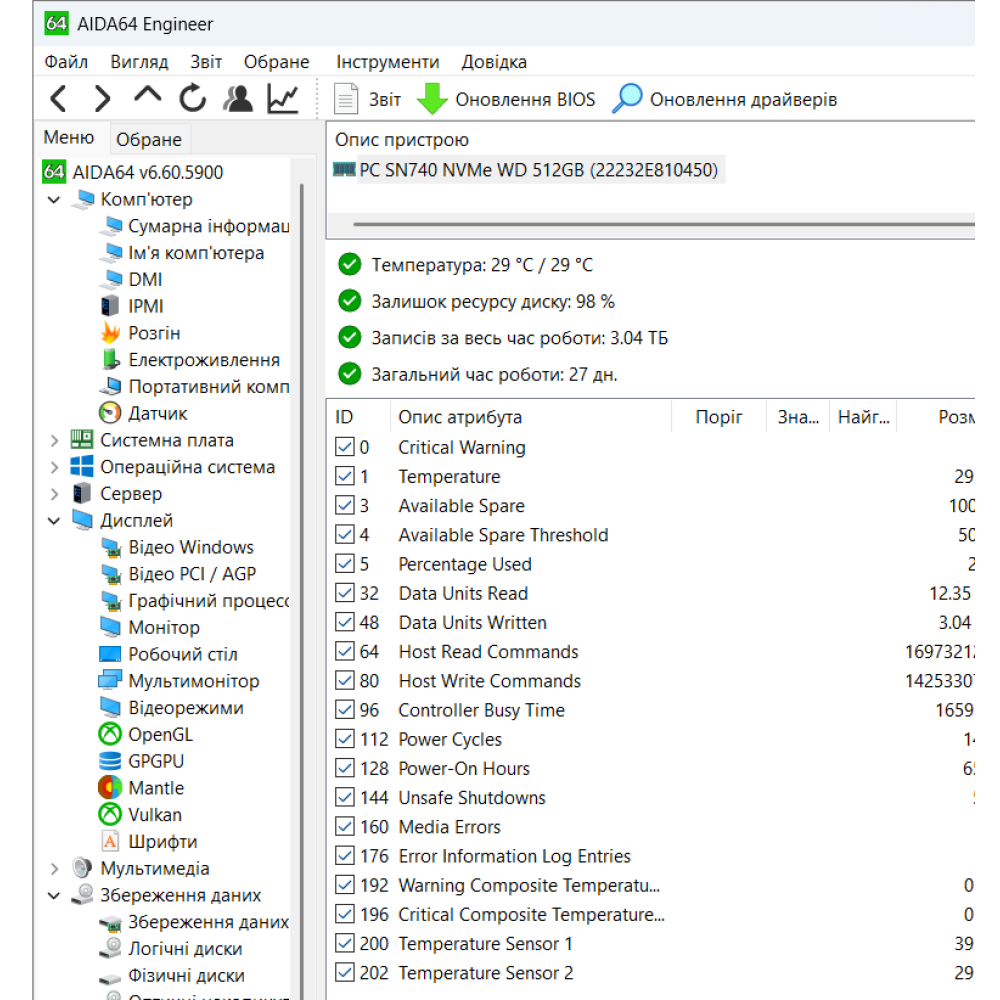This screenshot has height=1000, width=1000.
Task: Switch to the Обране tab
Action: 148,138
